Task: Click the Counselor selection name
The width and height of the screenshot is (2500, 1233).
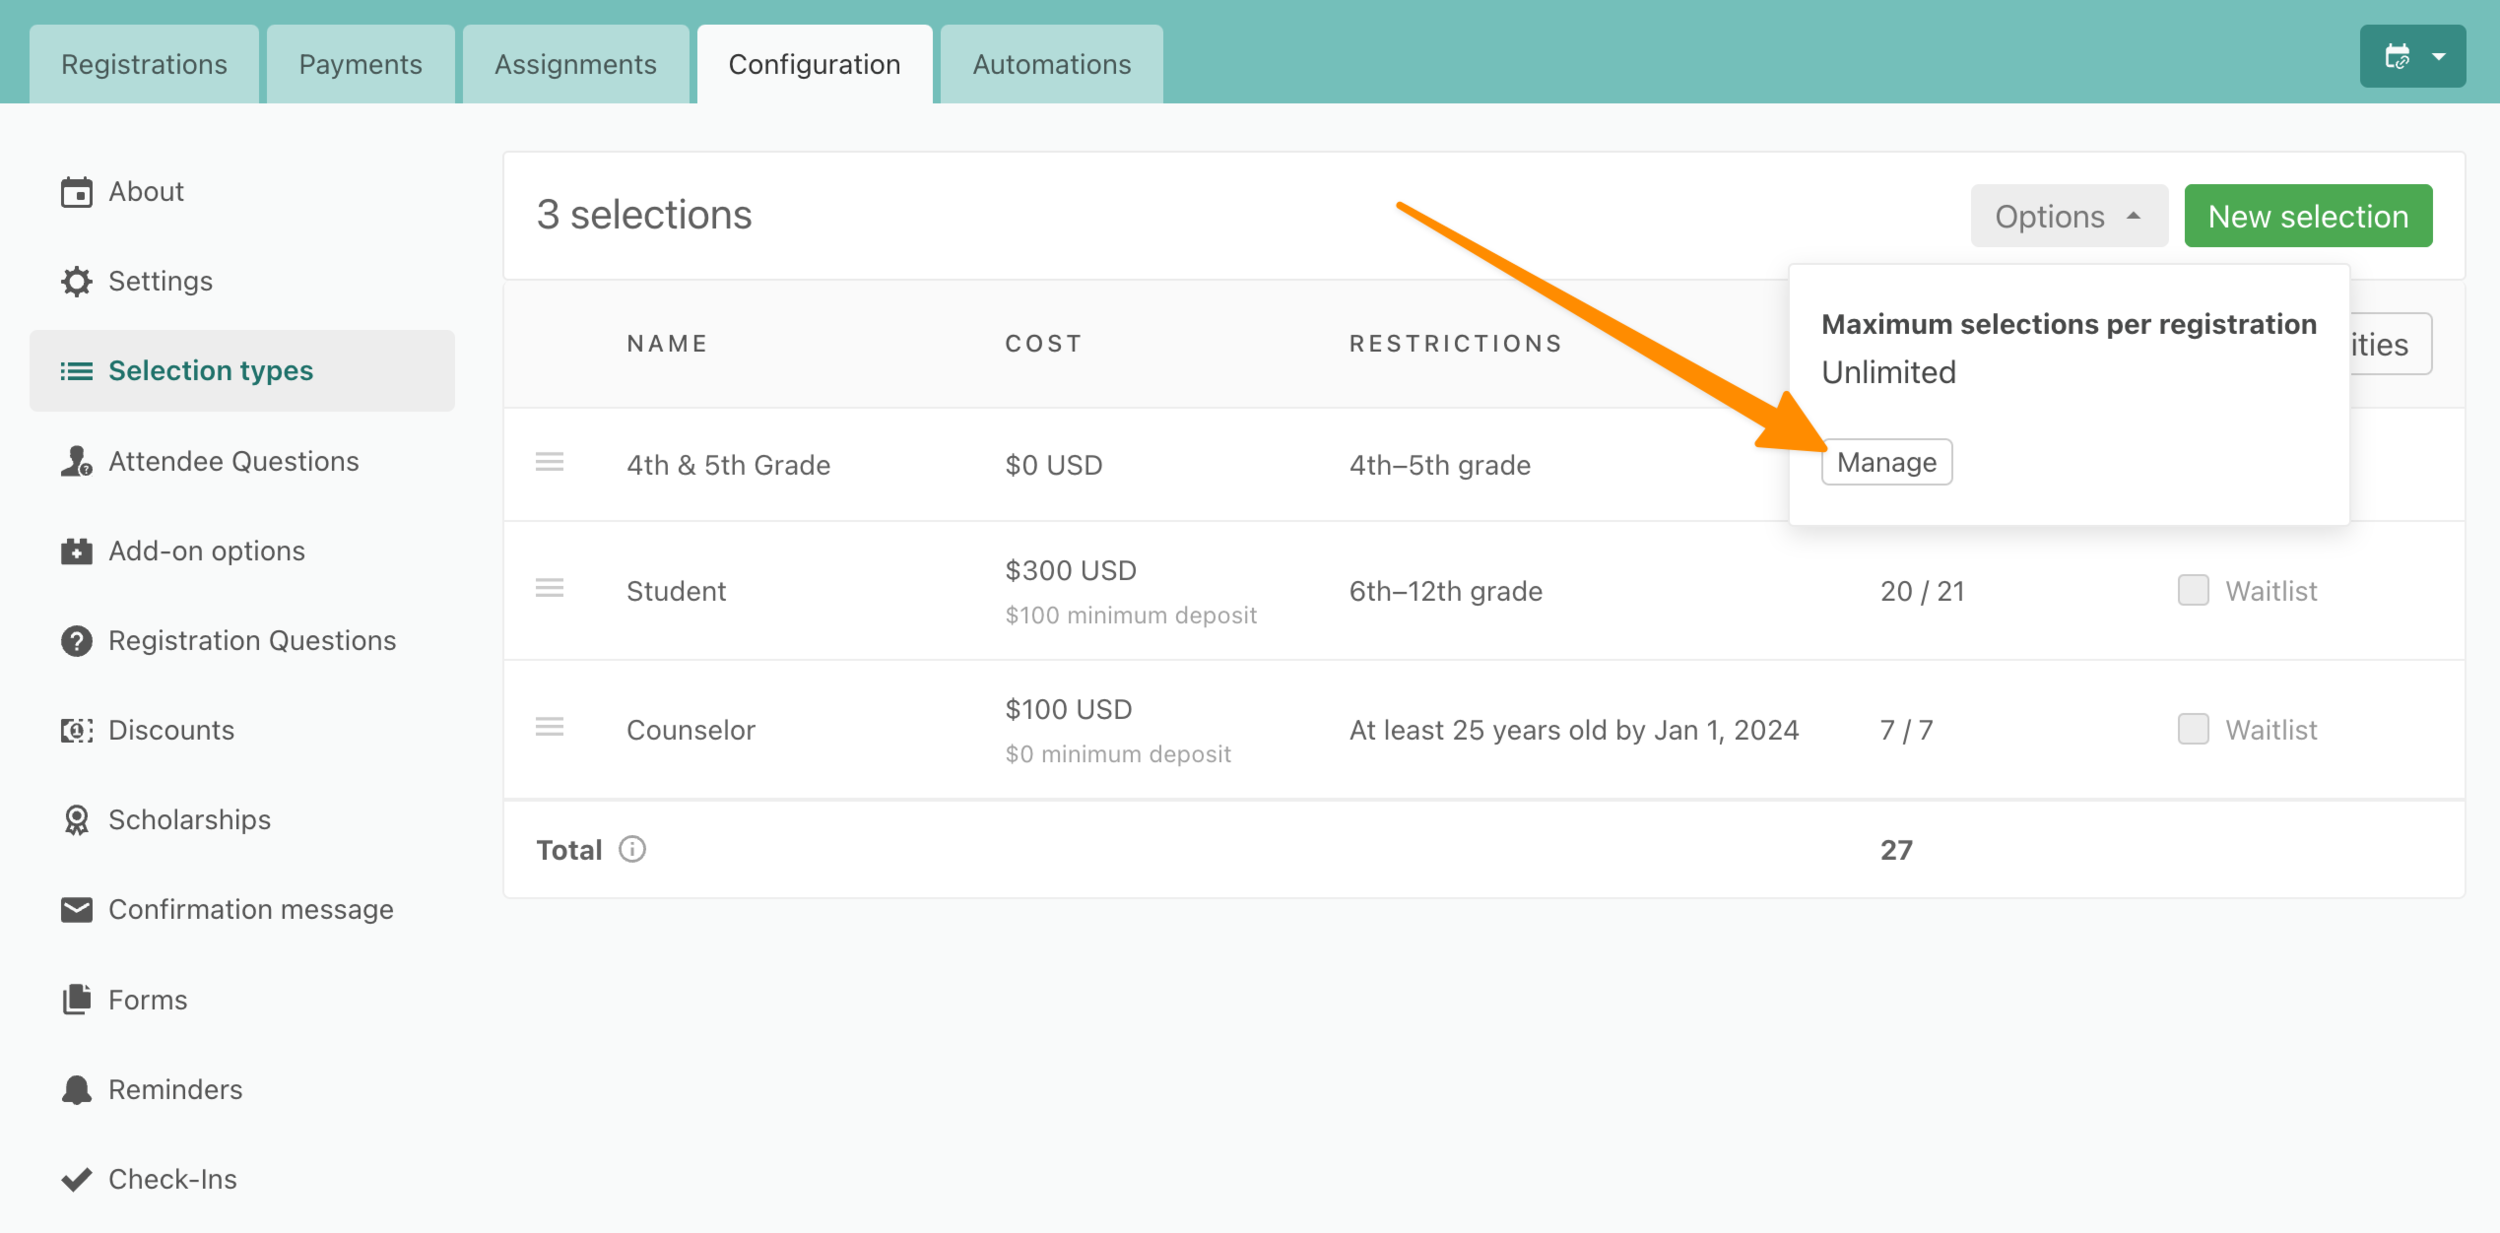Action: 691,730
